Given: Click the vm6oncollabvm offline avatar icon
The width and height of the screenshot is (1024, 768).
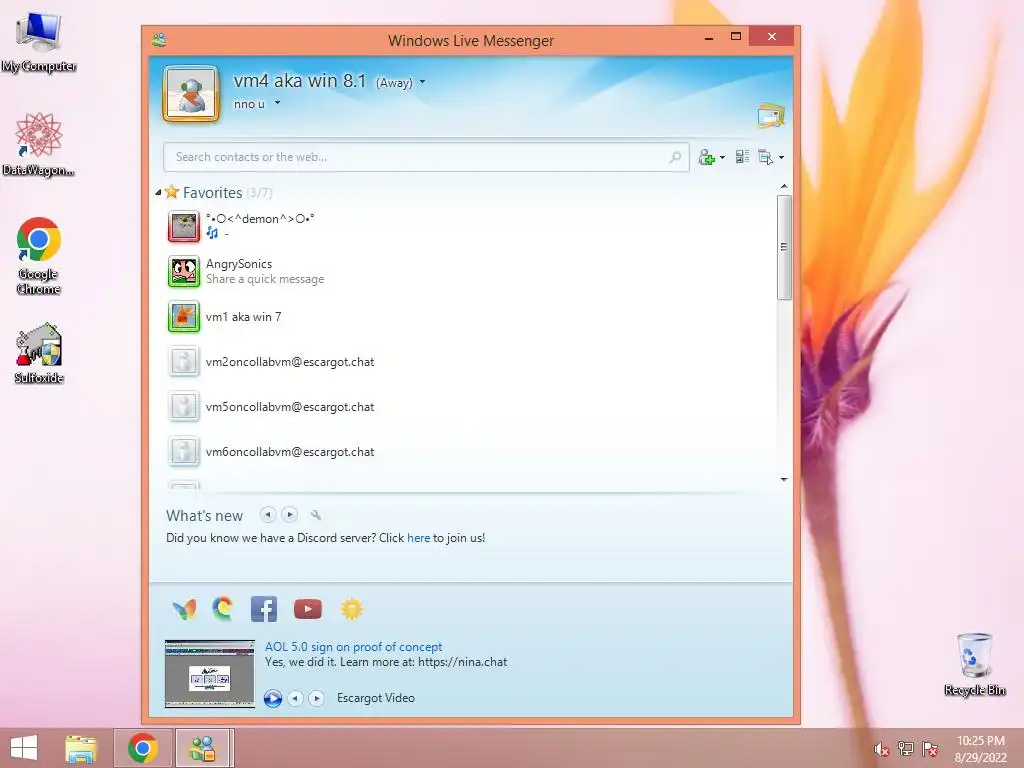Looking at the screenshot, I should [184, 452].
